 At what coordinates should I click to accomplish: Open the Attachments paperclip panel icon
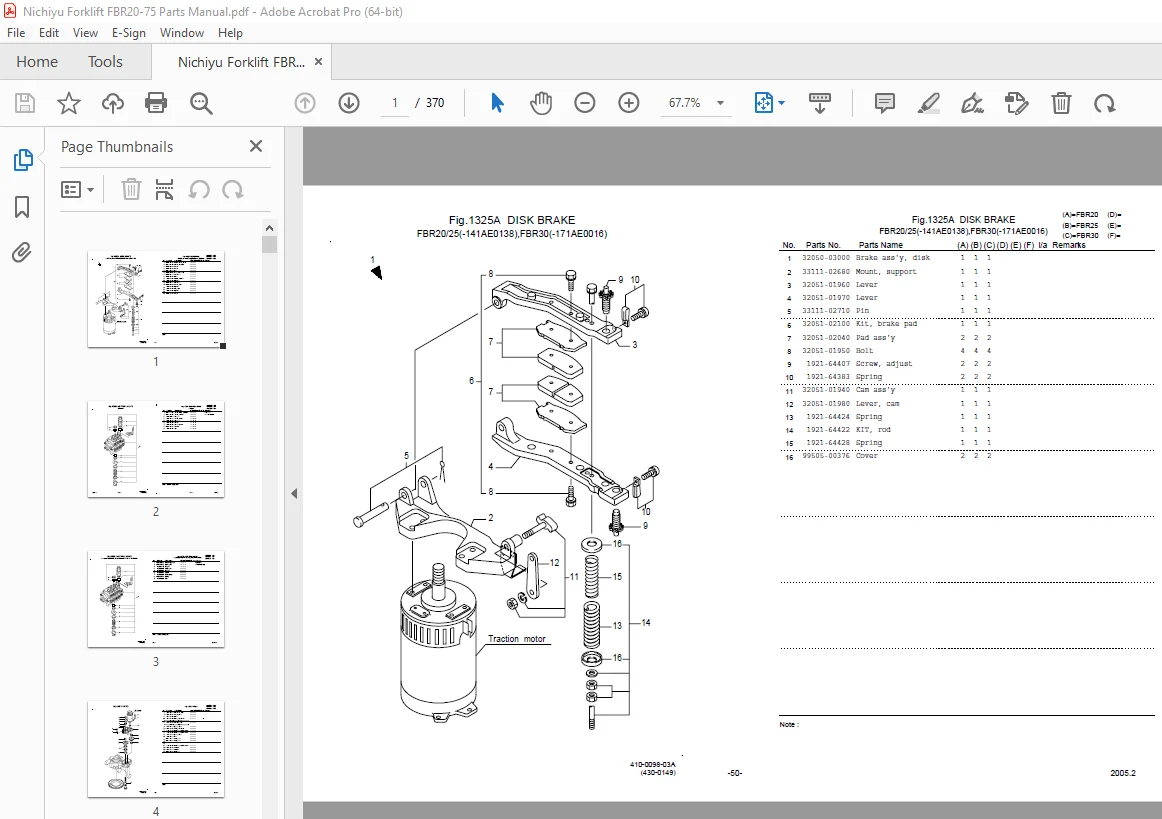22,253
